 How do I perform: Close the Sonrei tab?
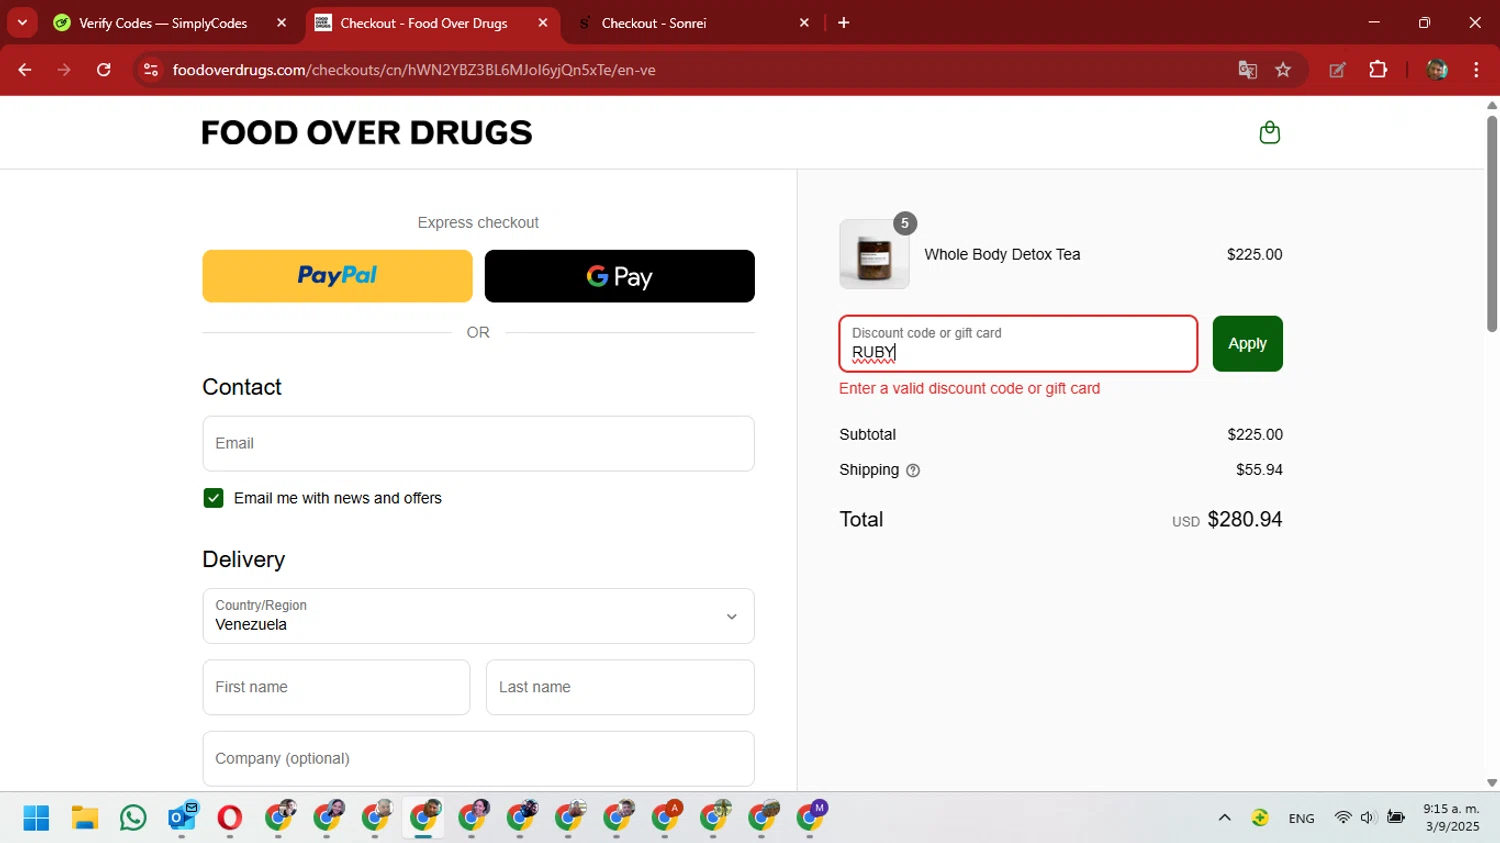tap(804, 23)
